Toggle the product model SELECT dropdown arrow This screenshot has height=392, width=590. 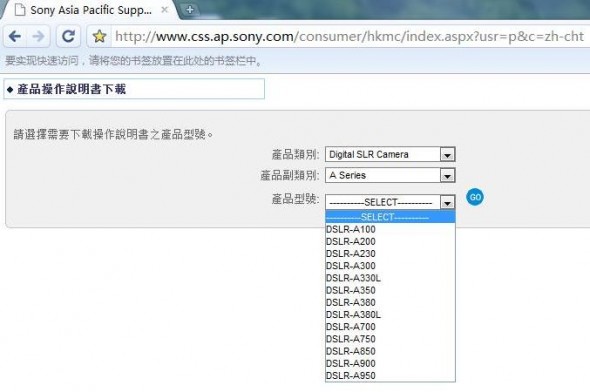(x=447, y=203)
